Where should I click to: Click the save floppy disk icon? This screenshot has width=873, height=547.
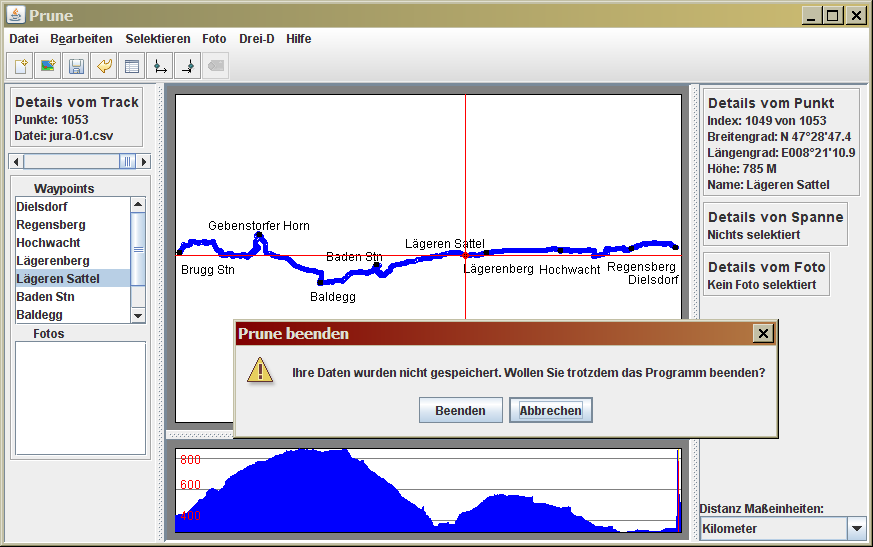tap(75, 66)
